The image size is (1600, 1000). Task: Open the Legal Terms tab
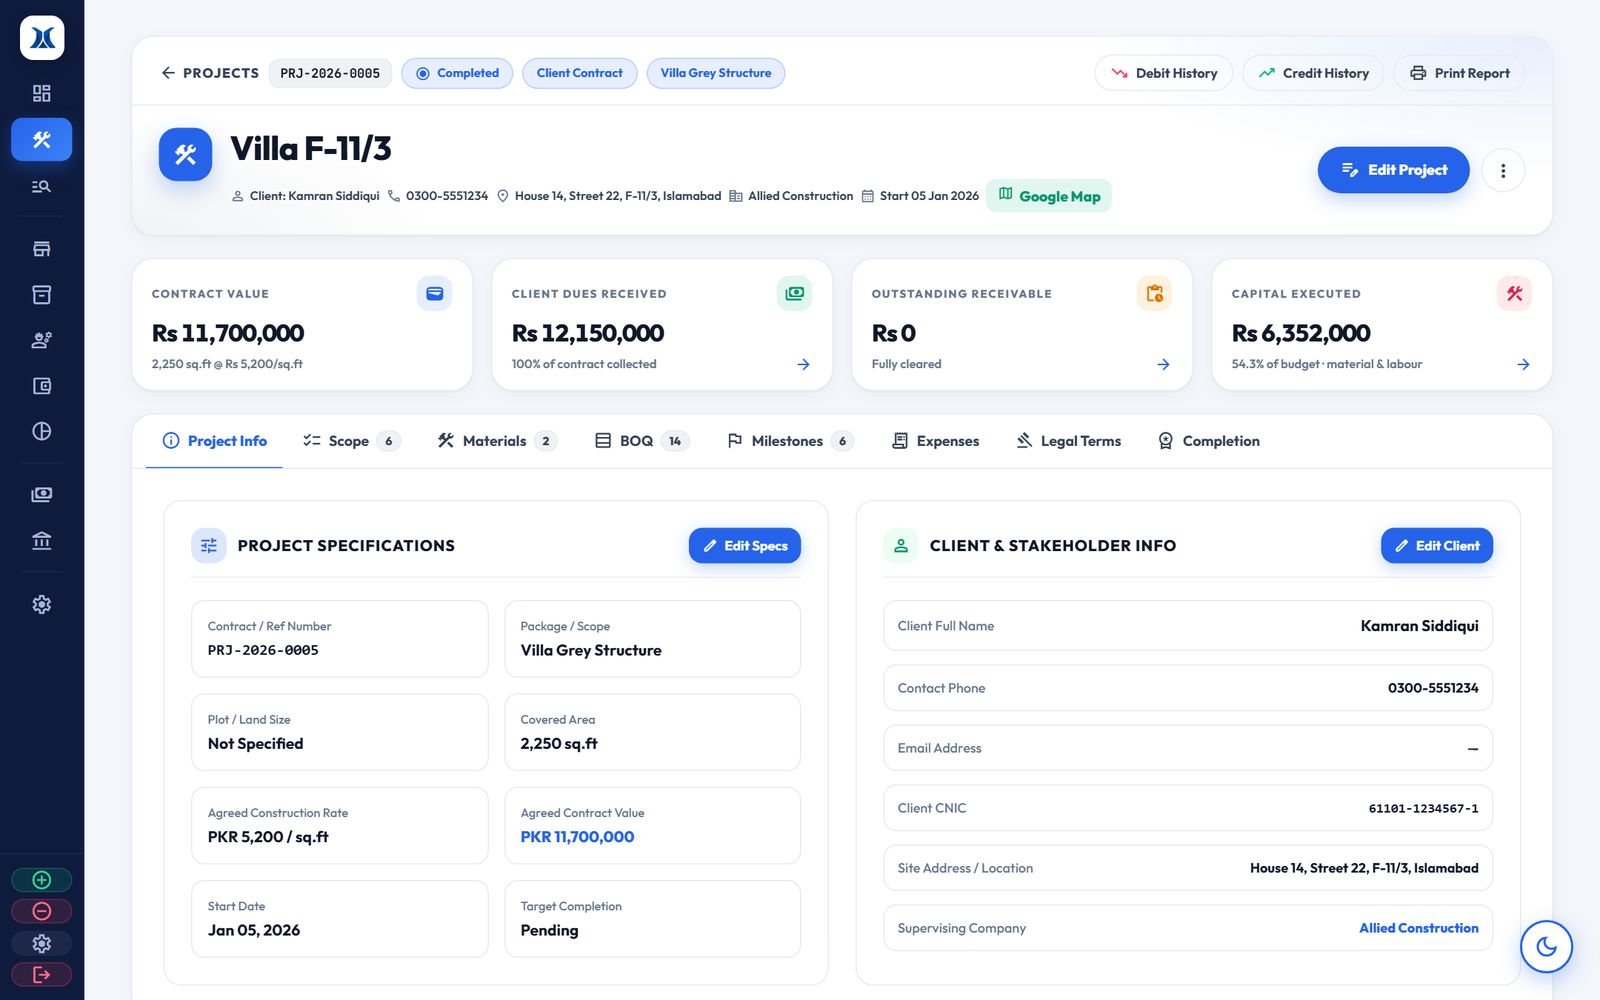tap(1068, 441)
